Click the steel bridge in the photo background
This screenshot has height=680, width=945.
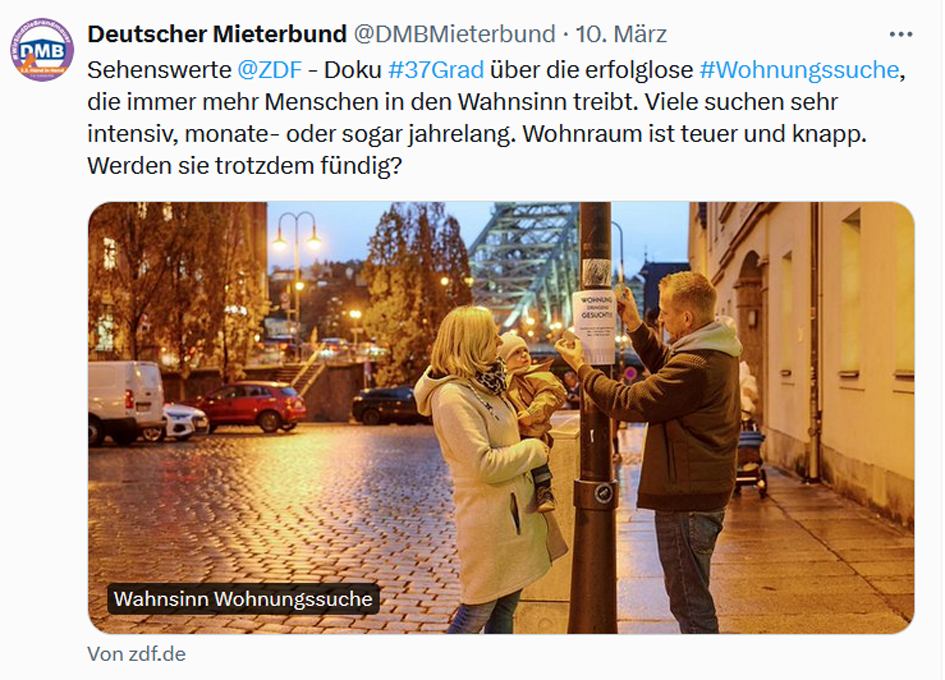[524, 265]
